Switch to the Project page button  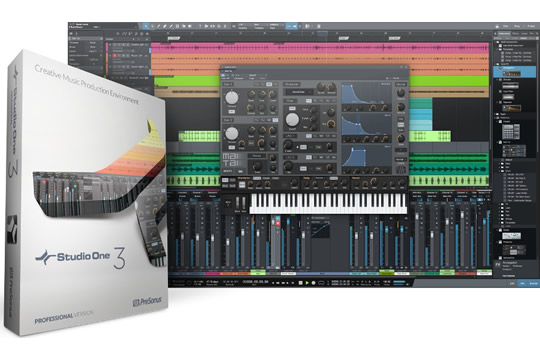(x=531, y=26)
